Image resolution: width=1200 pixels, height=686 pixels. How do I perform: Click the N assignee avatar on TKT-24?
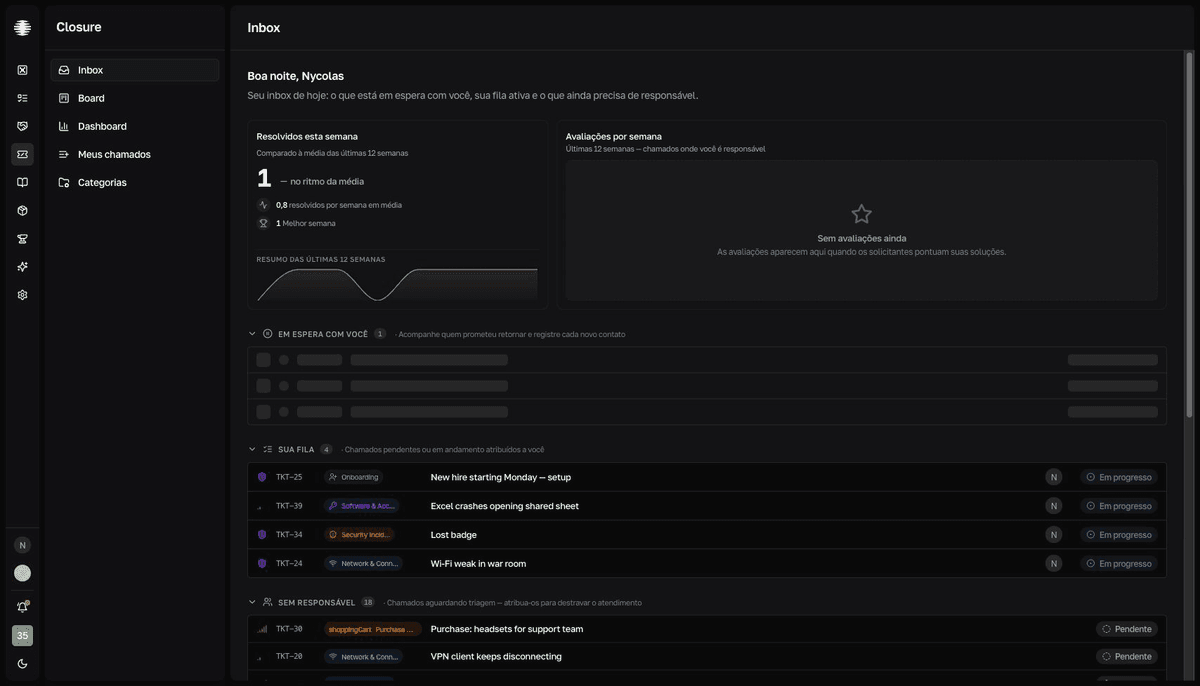pos(1053,564)
